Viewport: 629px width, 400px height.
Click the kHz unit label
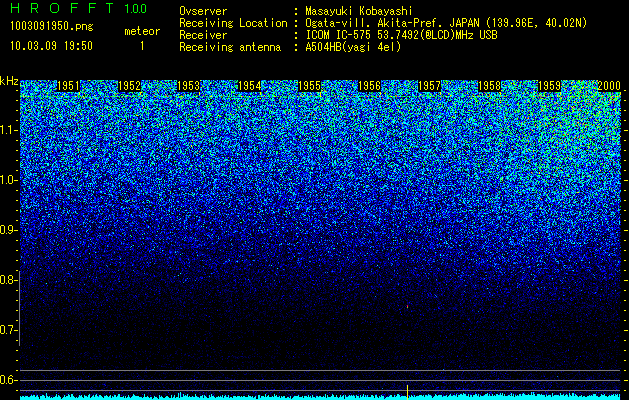tap(9, 81)
